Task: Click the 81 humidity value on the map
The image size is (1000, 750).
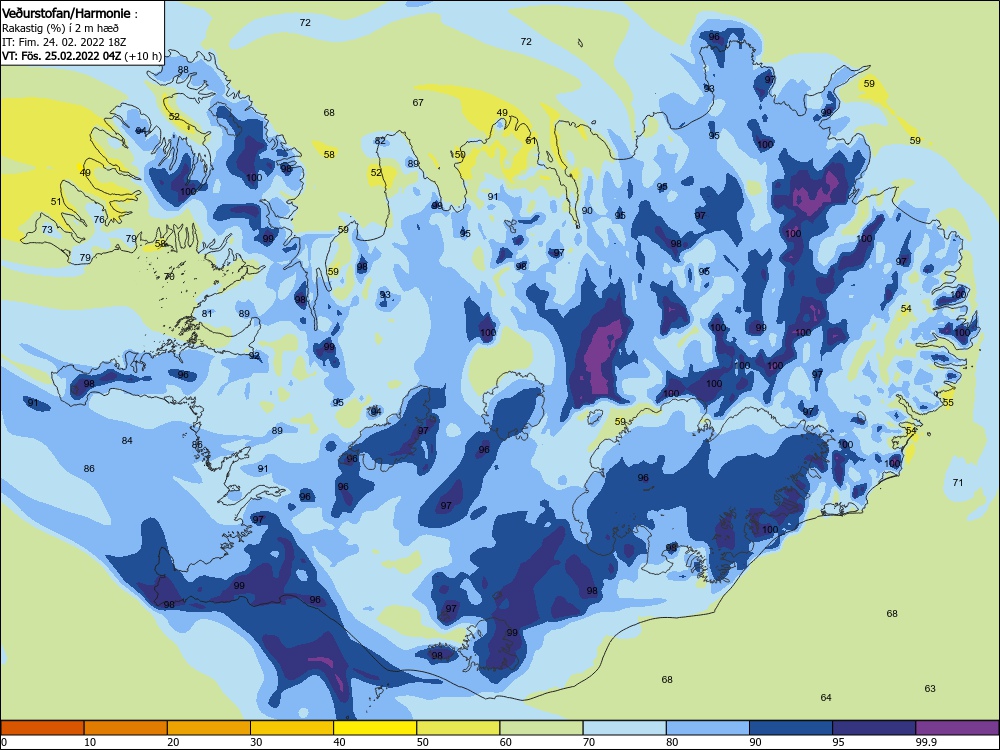Action: pos(207,314)
